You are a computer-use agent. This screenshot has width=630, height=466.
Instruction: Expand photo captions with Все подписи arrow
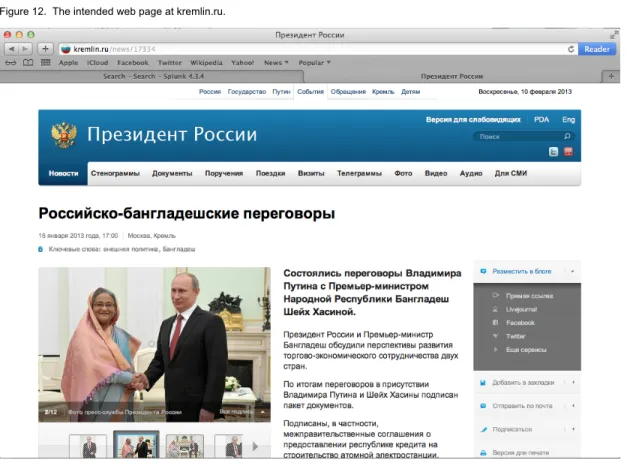tap(262, 412)
